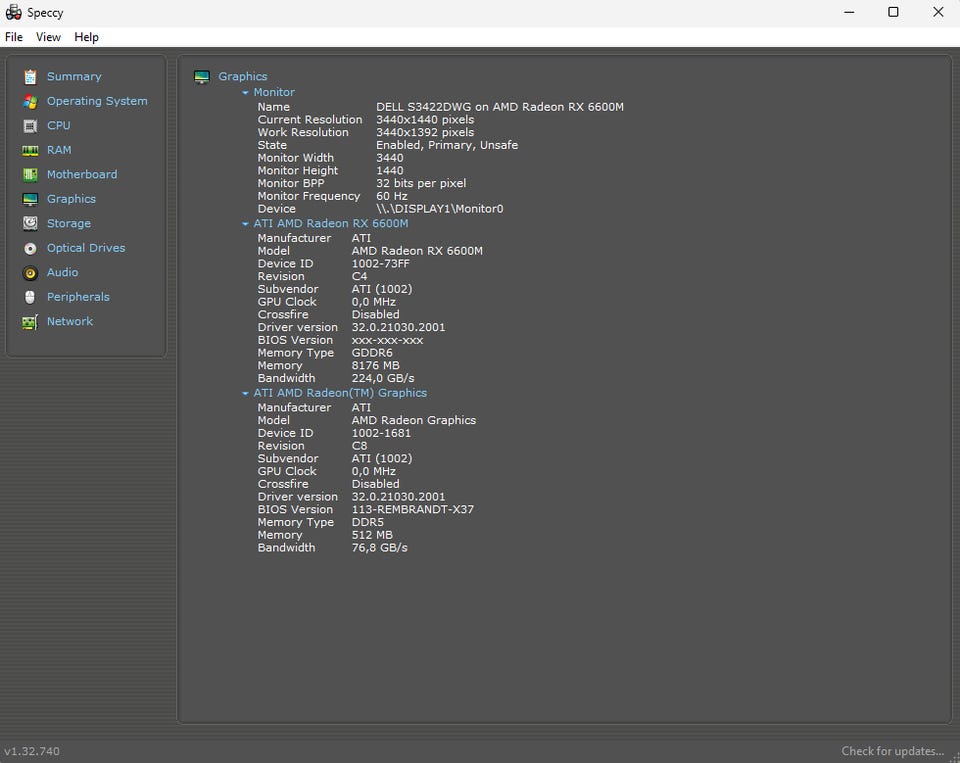Click Revision C4 value
The height and width of the screenshot is (763, 960).
pyautogui.click(x=359, y=276)
